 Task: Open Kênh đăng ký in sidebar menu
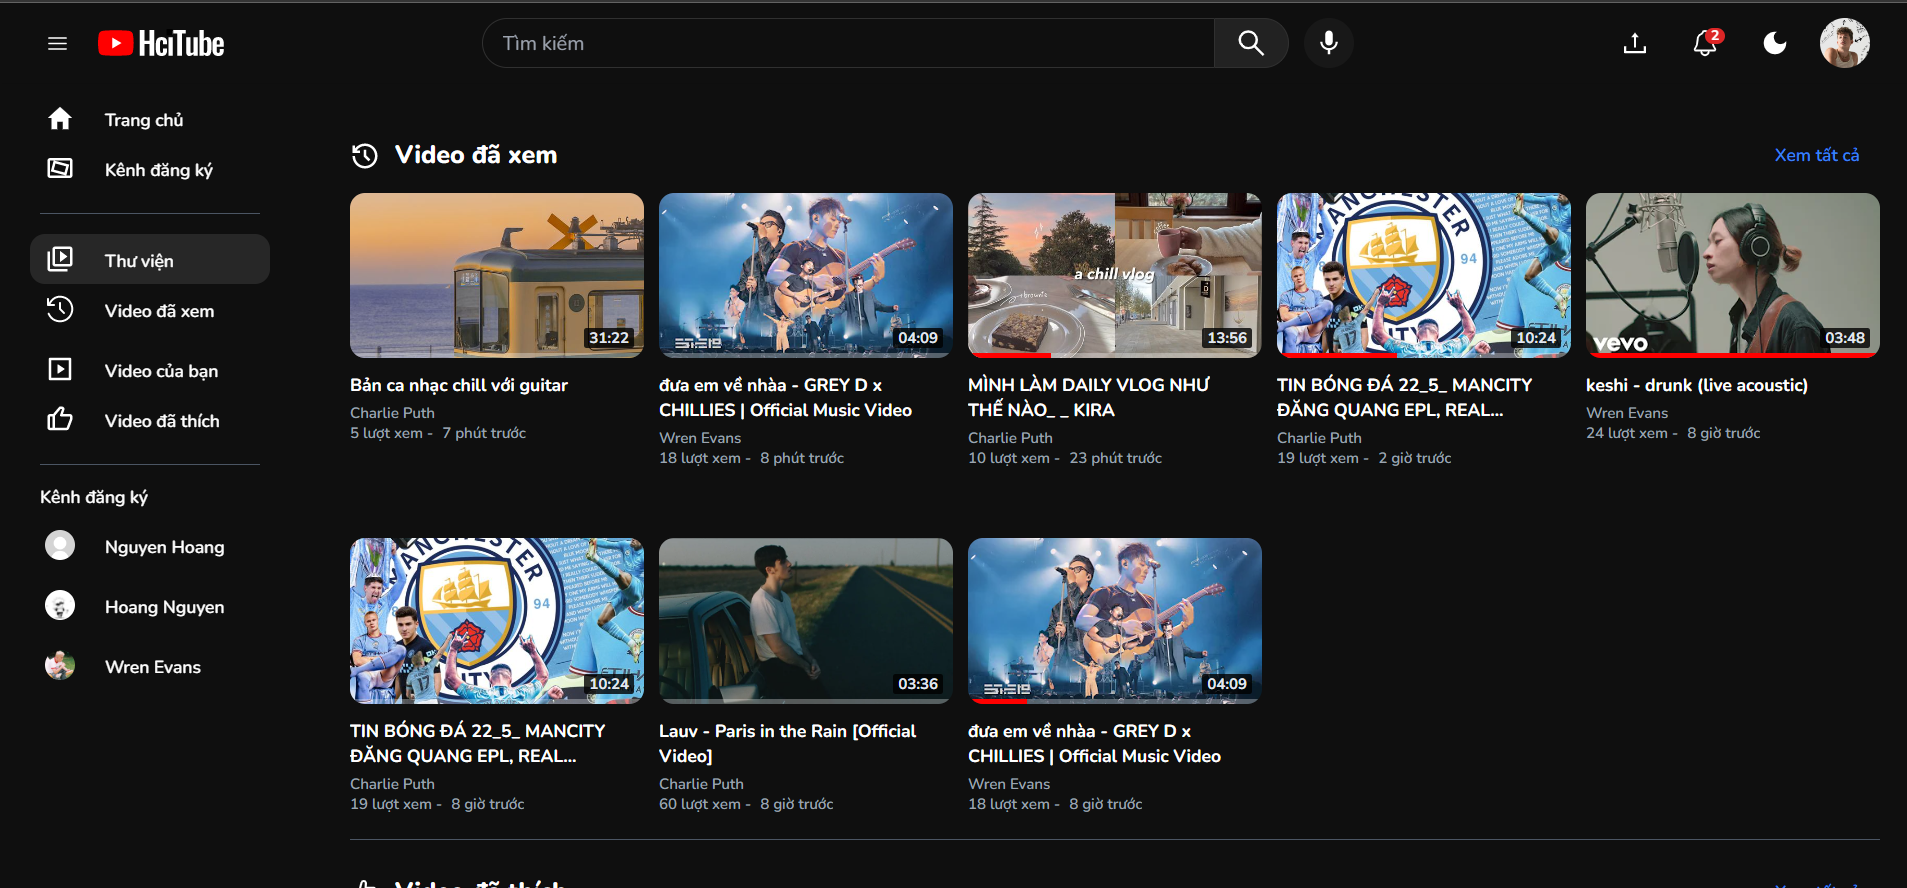click(150, 170)
